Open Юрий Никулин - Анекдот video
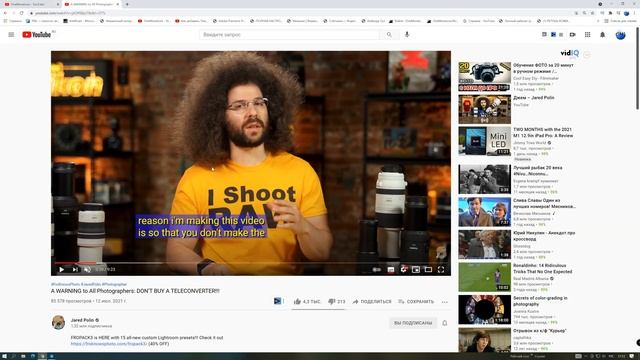This screenshot has height=360, width=640. click(484, 244)
